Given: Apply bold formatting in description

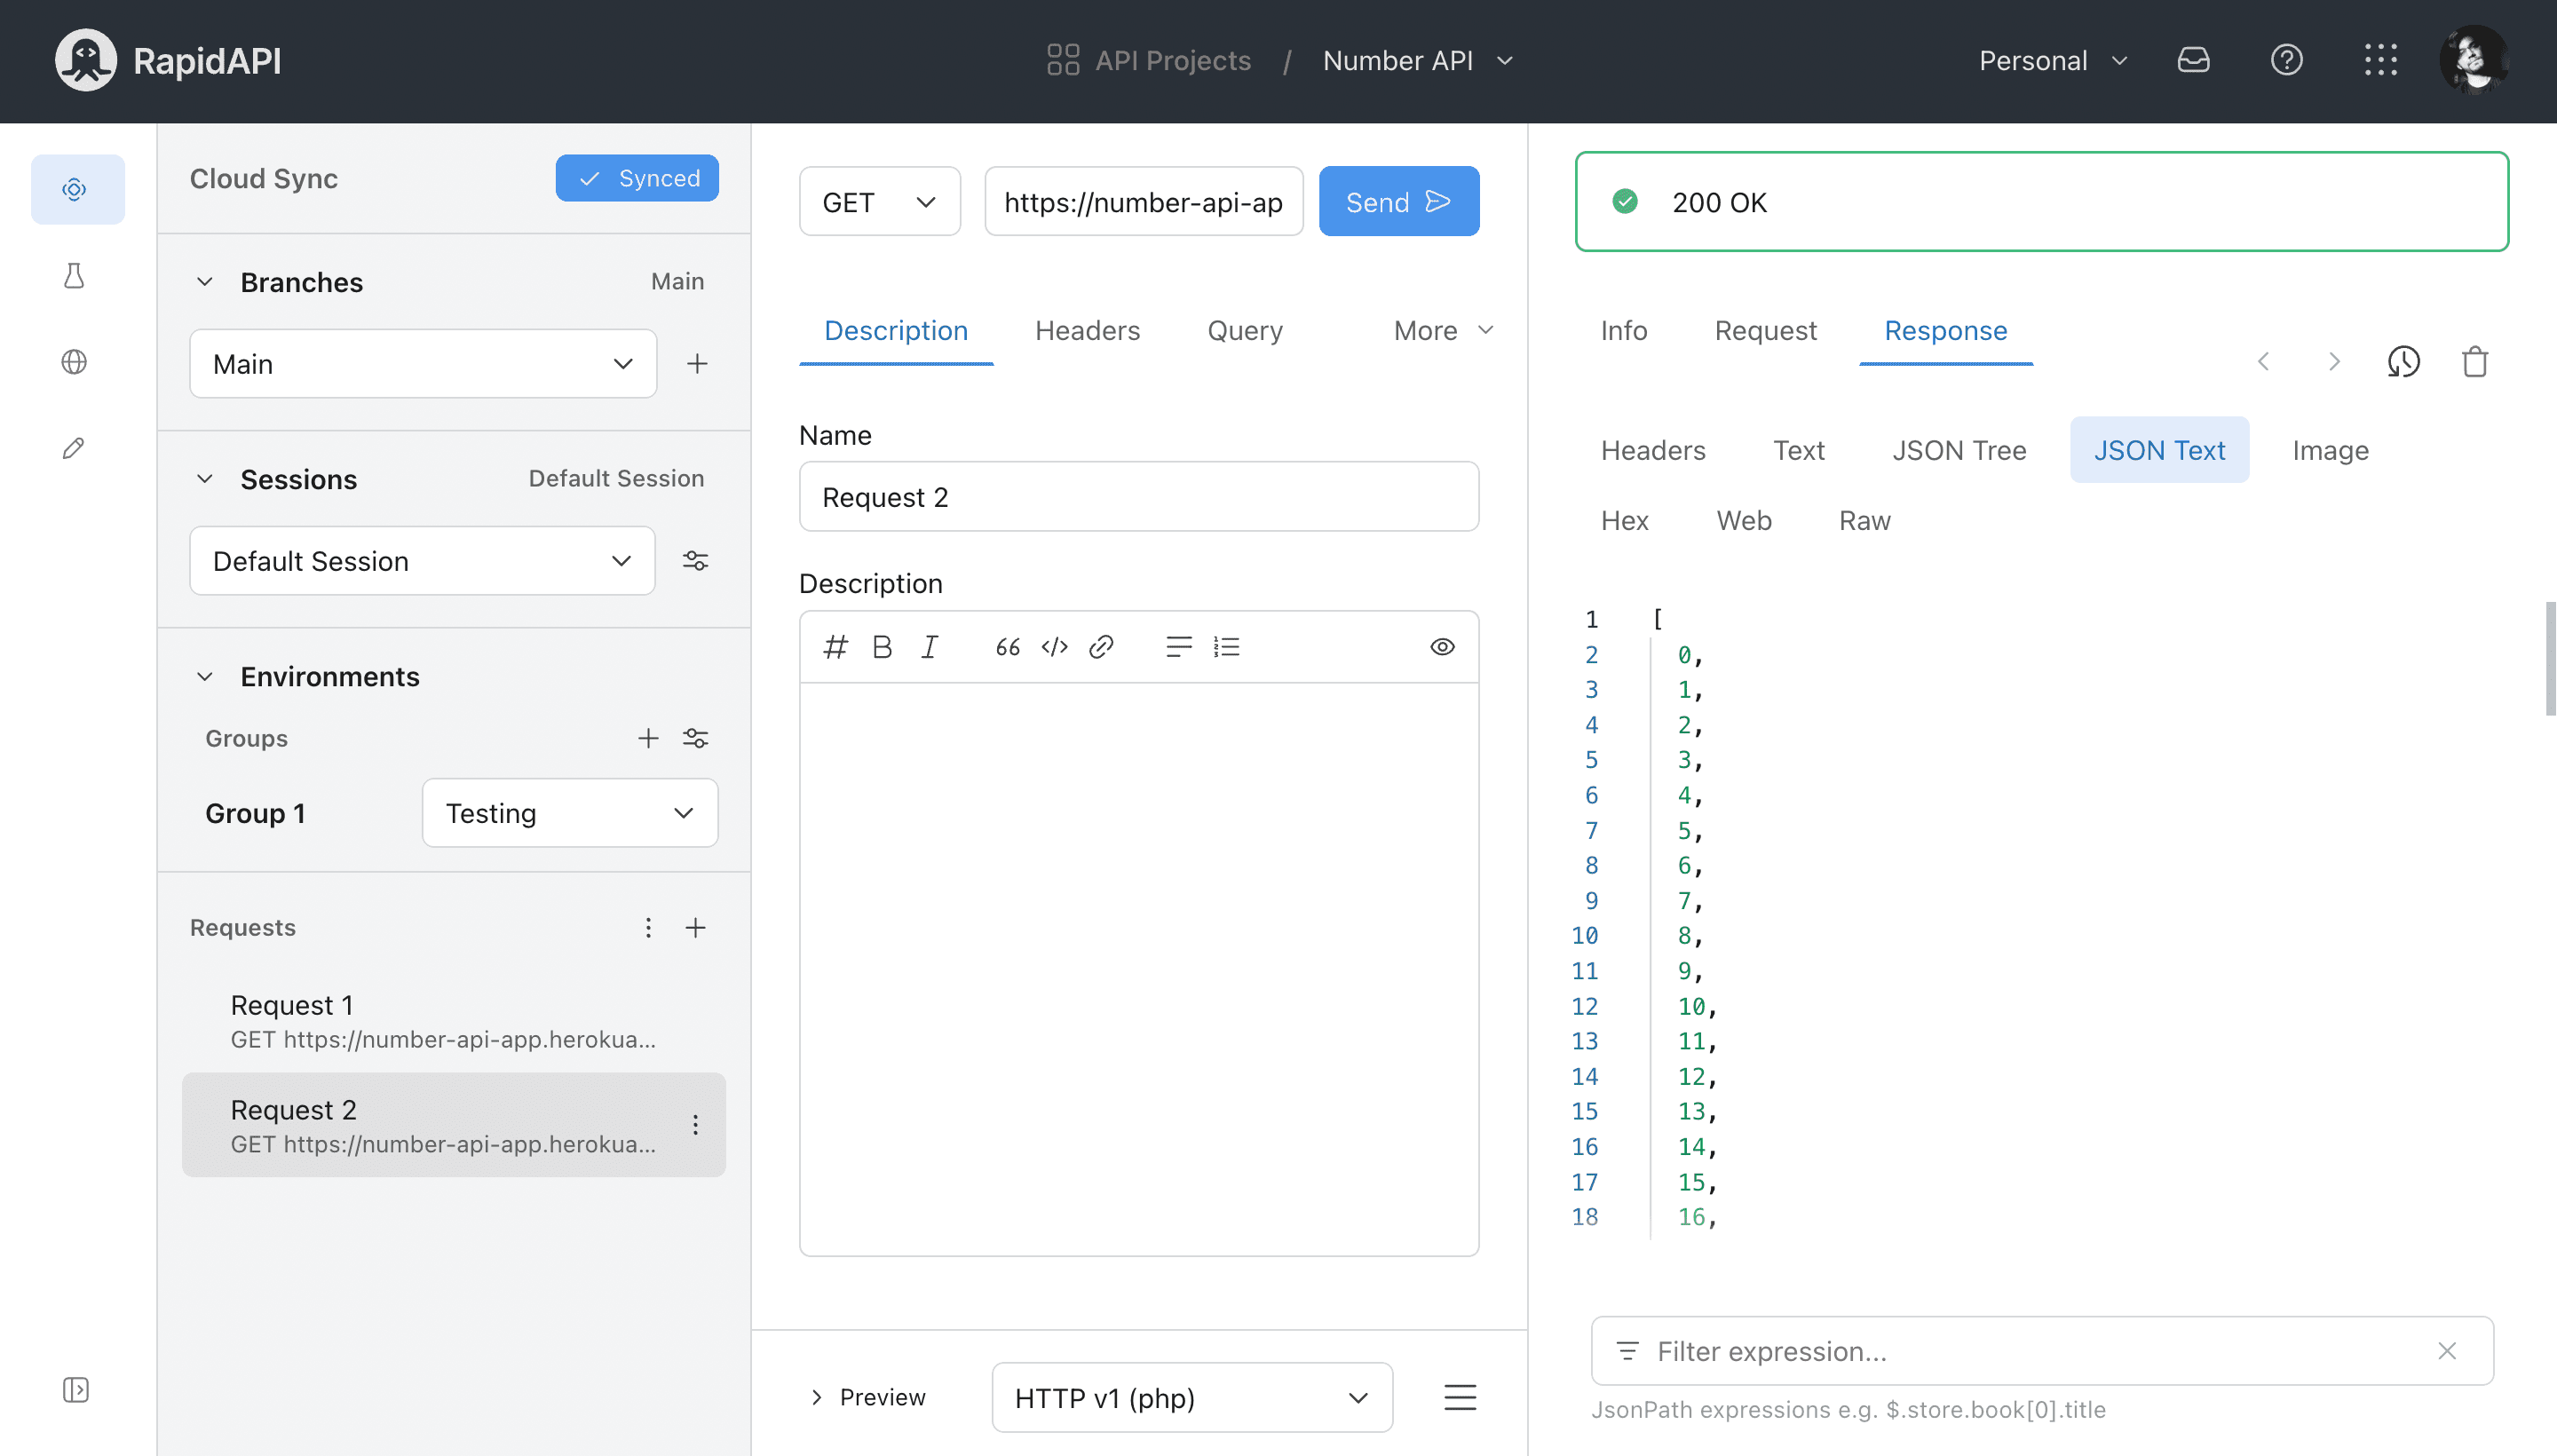Looking at the screenshot, I should [x=882, y=647].
